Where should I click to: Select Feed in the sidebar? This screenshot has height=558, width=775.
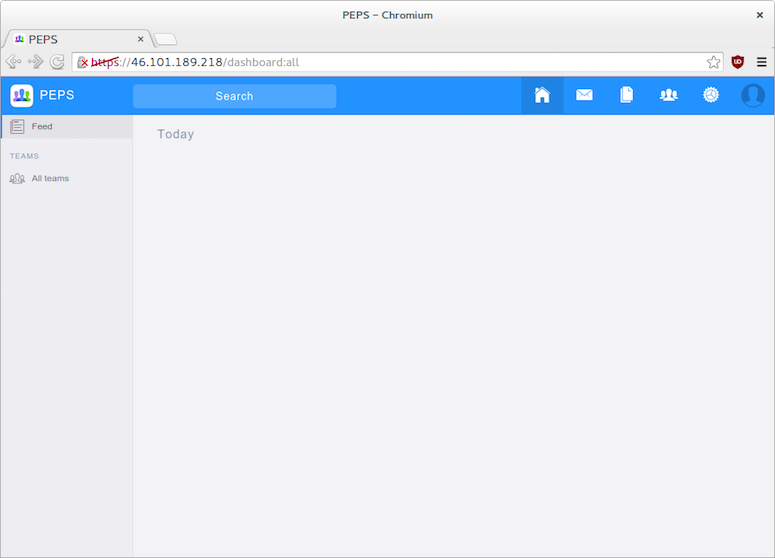coord(67,127)
